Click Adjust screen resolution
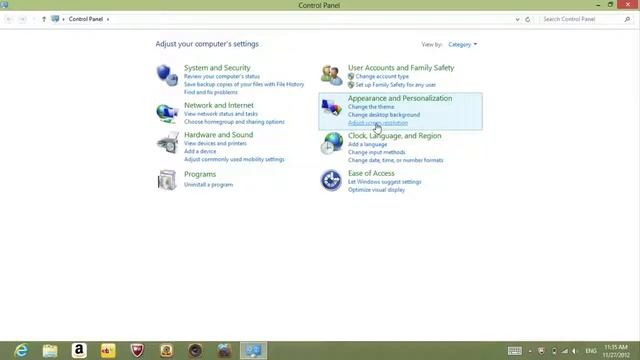Viewport: 640px width, 360px height. point(378,123)
